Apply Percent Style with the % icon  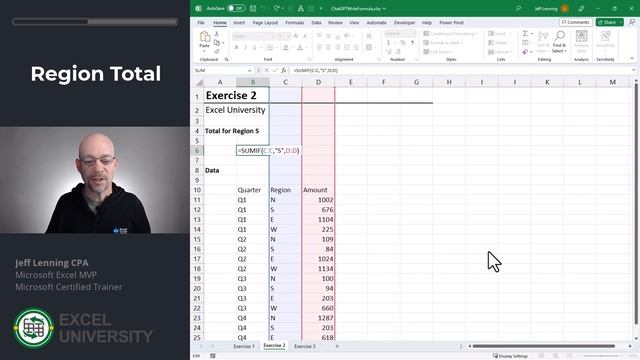point(402,42)
